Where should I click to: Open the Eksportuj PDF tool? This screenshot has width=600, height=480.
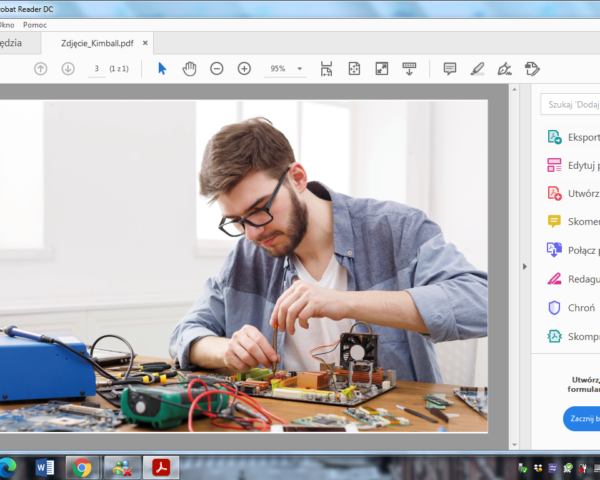[573, 137]
